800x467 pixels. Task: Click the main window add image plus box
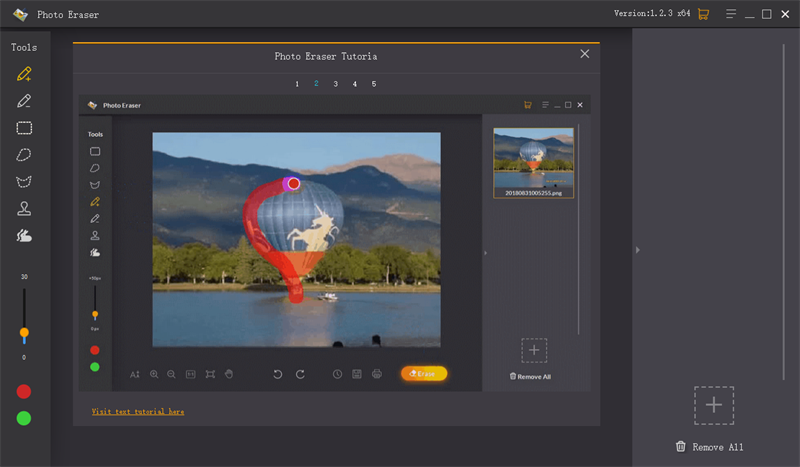click(x=714, y=405)
